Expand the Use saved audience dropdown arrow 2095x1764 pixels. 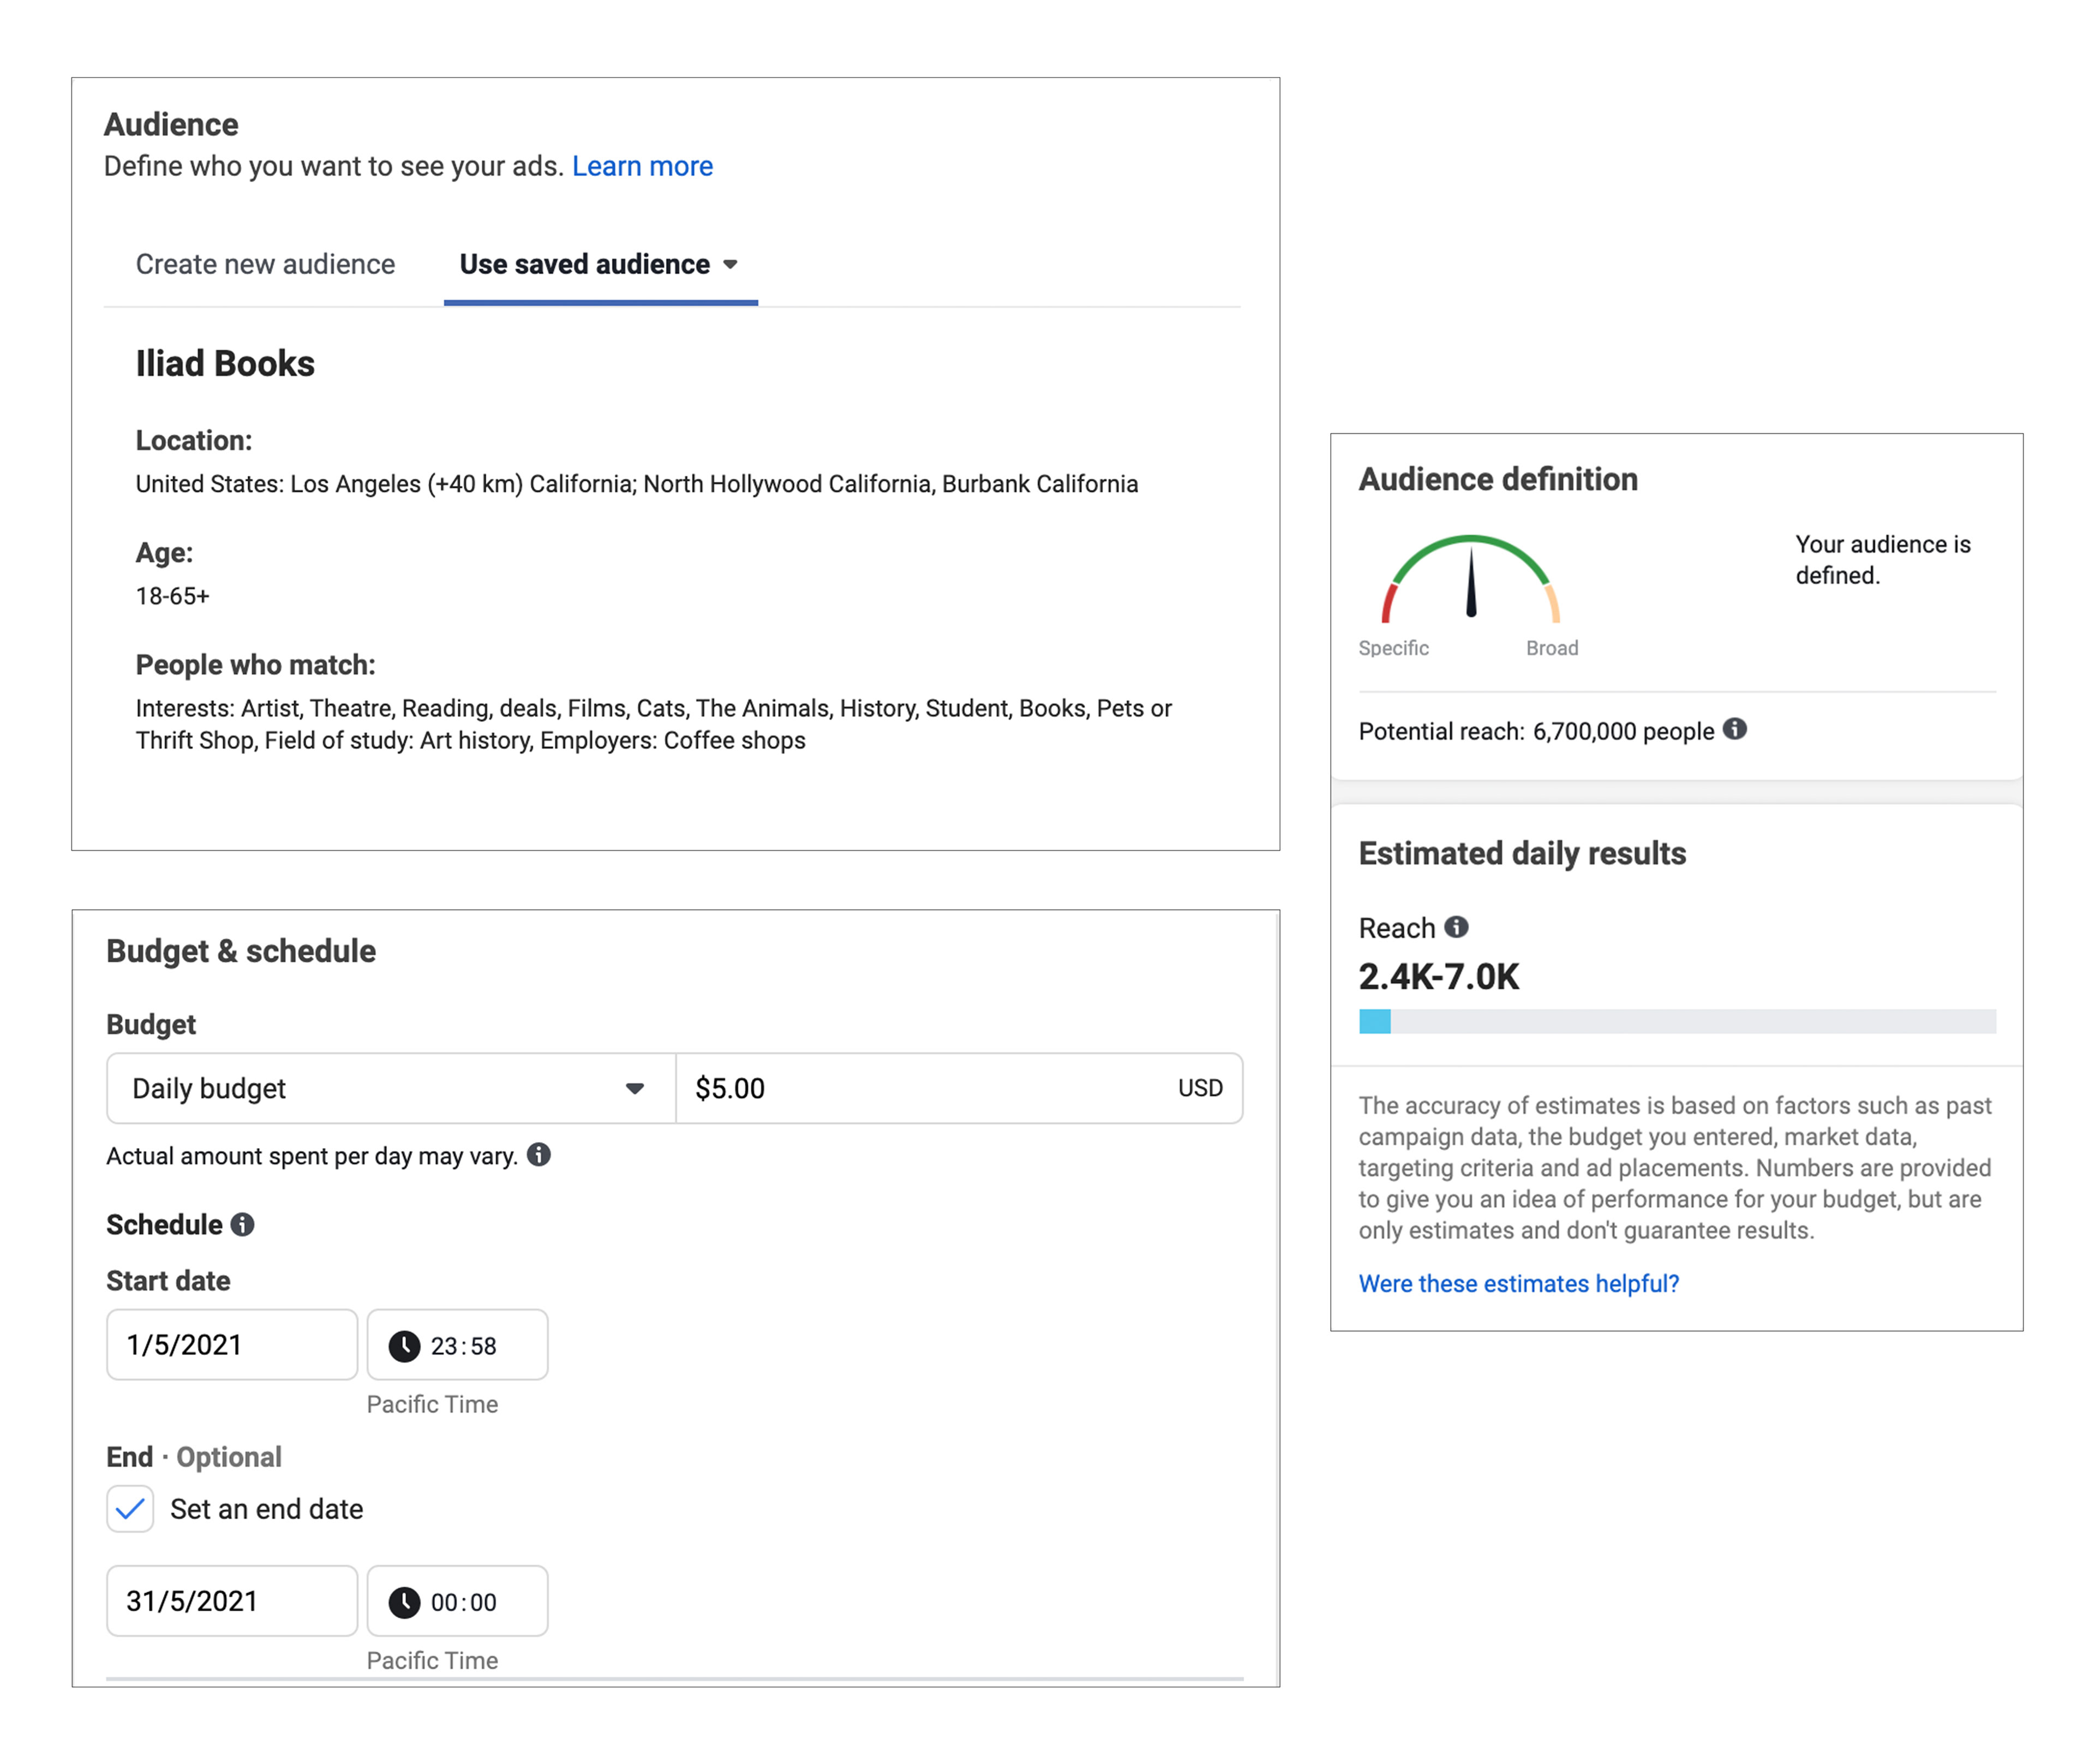tap(731, 265)
